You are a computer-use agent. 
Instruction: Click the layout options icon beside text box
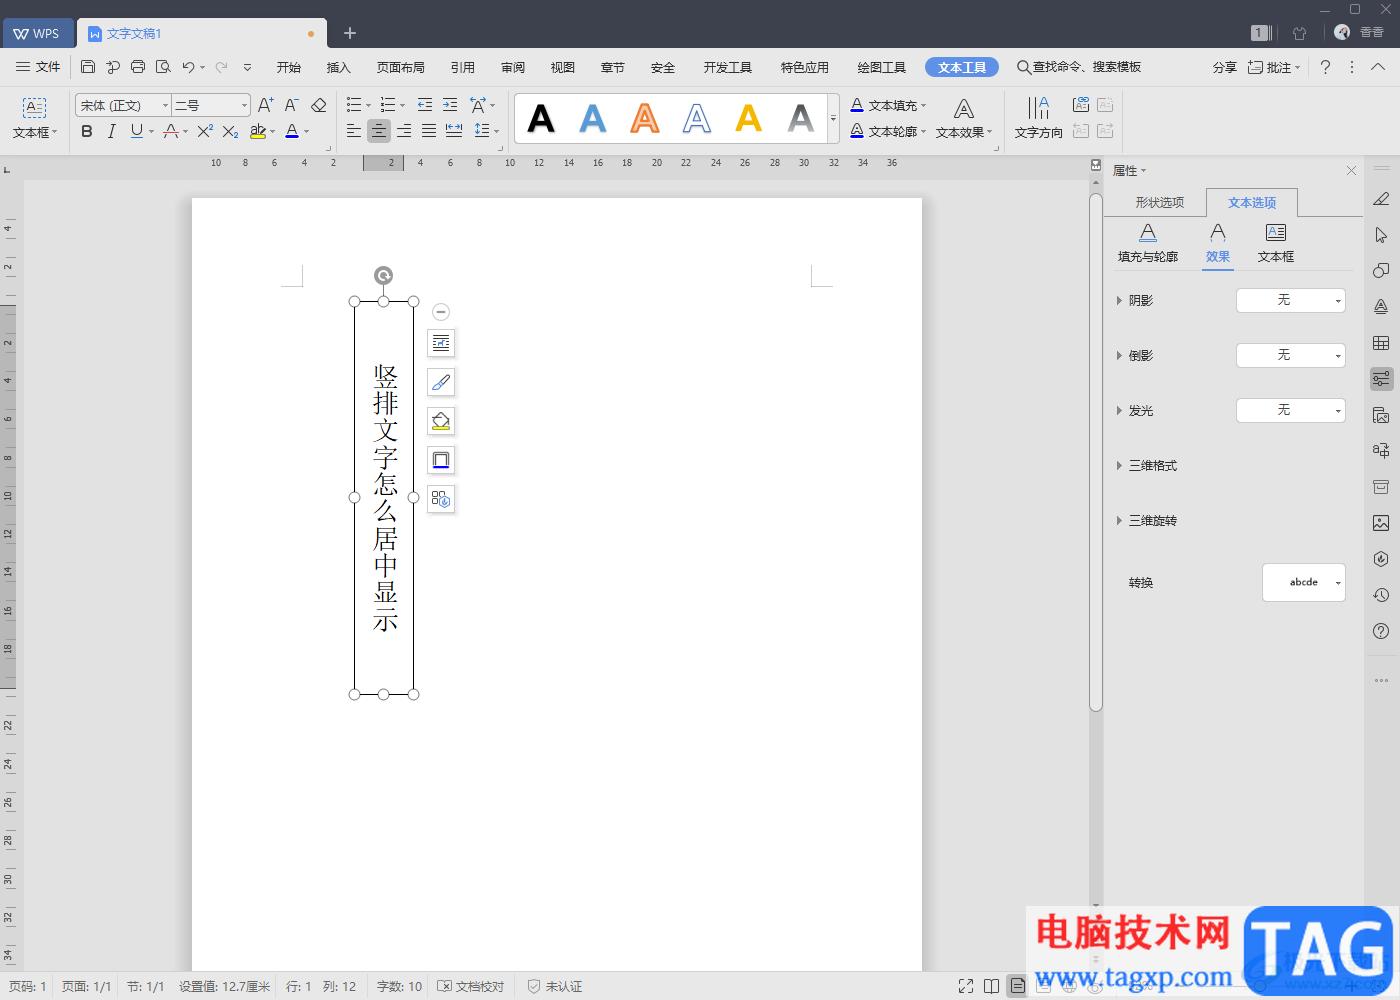441,343
